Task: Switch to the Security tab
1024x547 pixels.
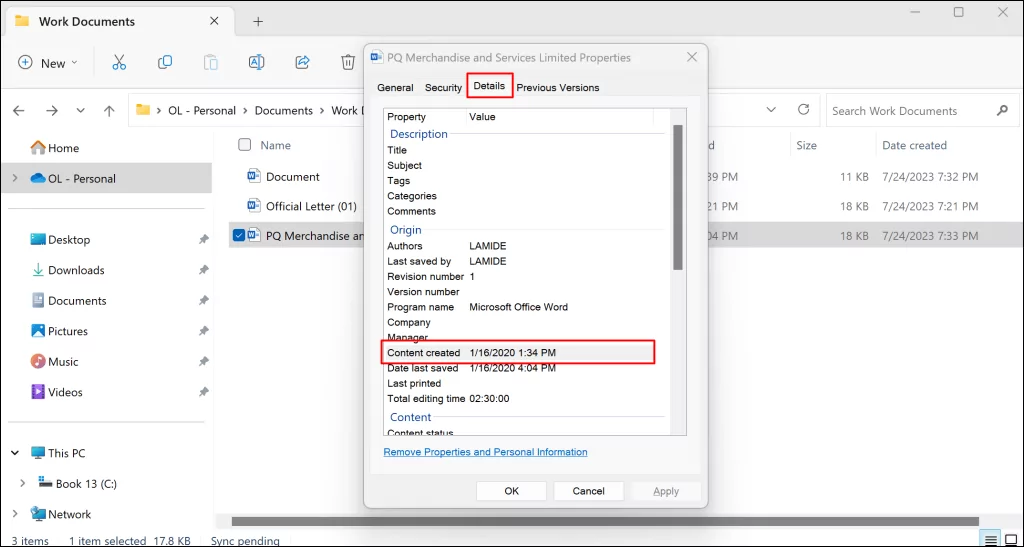Action: tap(443, 88)
